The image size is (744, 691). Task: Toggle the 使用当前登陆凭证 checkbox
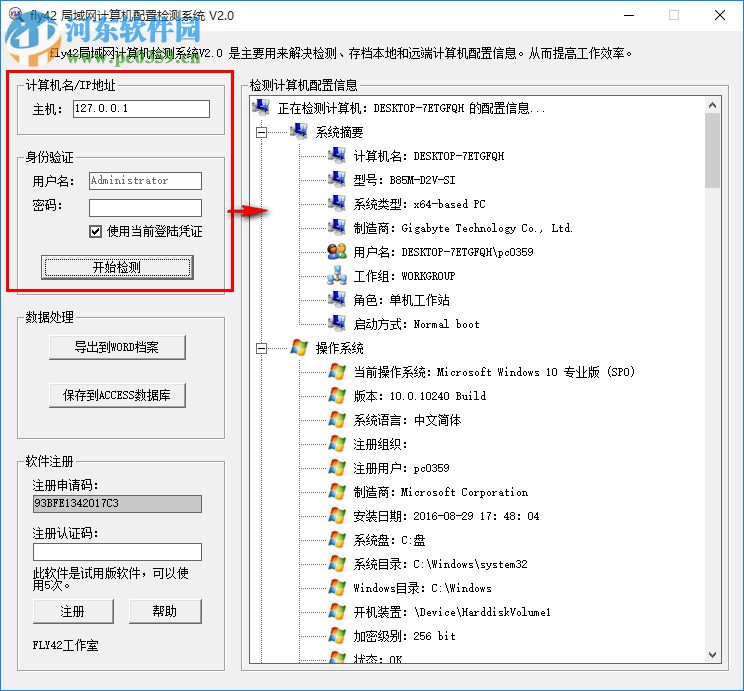pyautogui.click(x=95, y=232)
